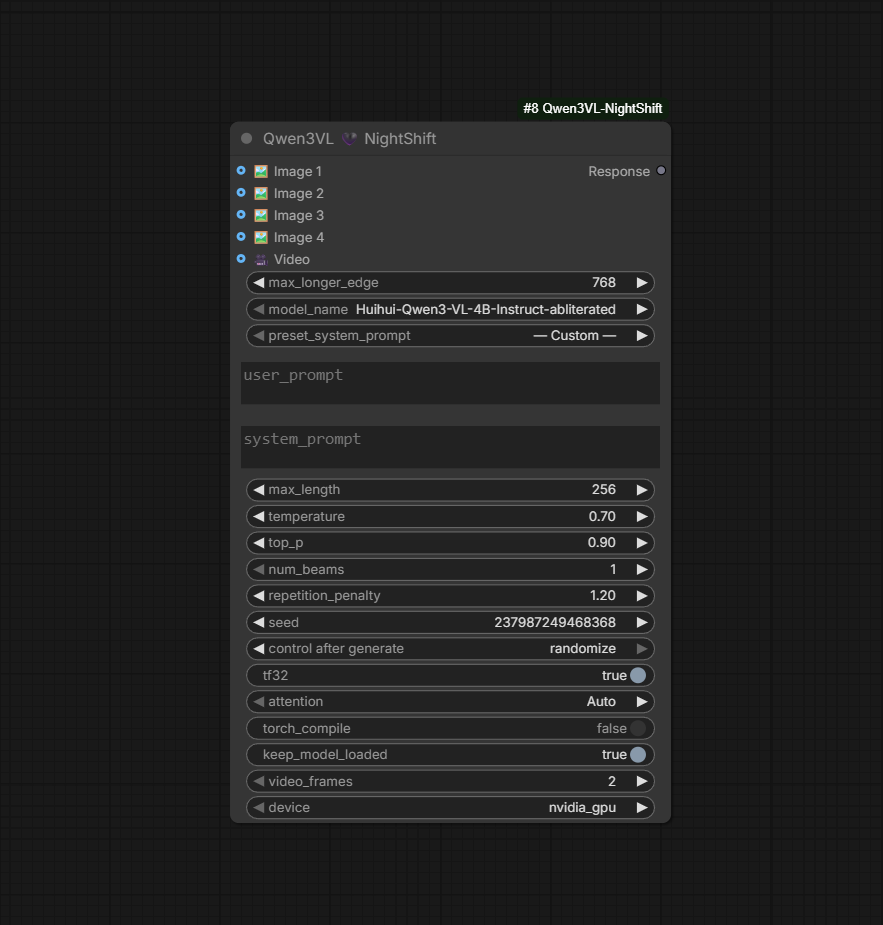The width and height of the screenshot is (883, 925).
Task: Click the #8 Qwen3VL-NightShift node badge
Action: pos(593,109)
